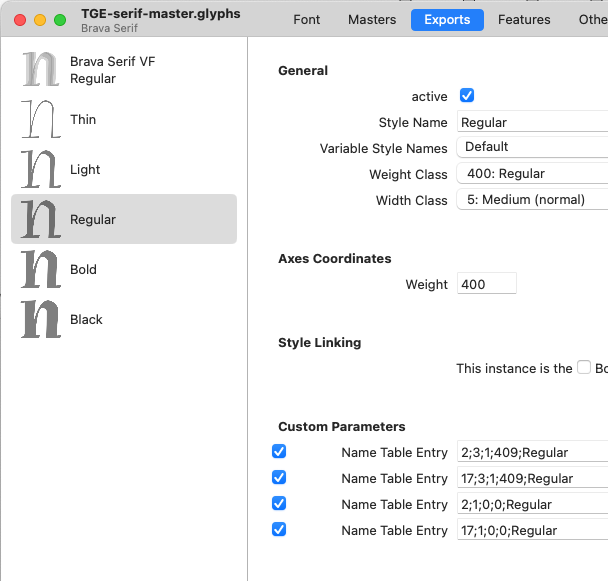Uncheck the active checkbox

[466, 96]
